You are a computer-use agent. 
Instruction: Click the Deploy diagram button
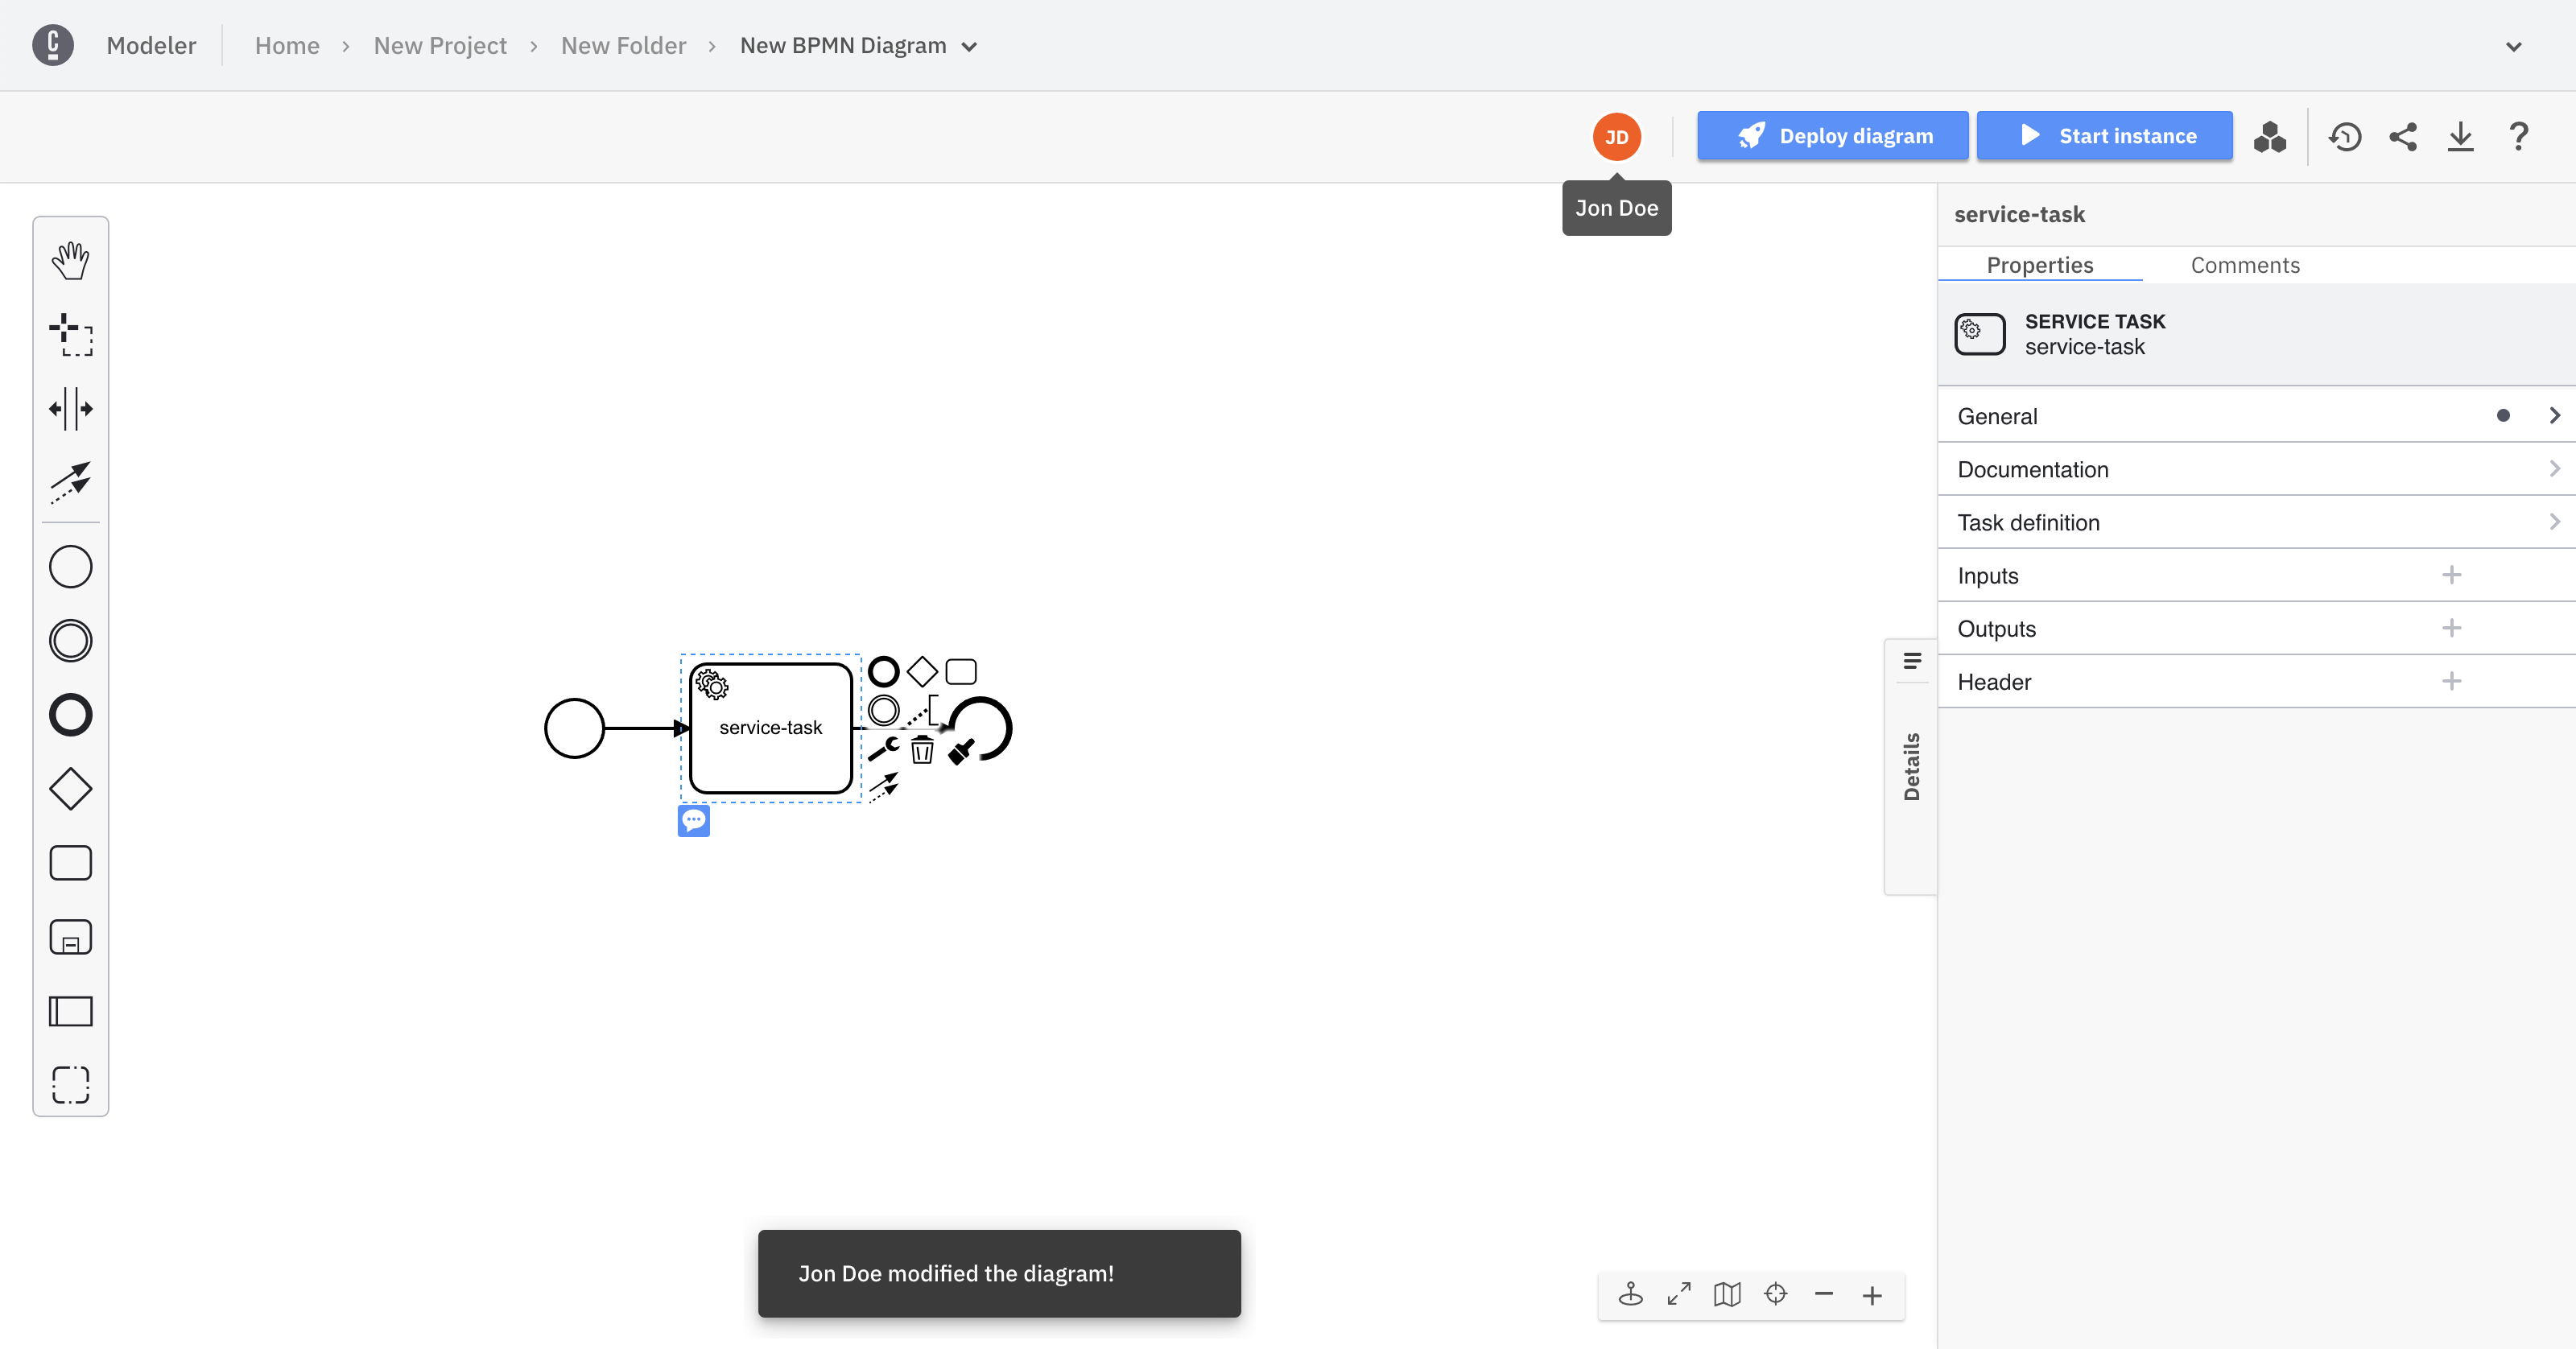[1832, 135]
